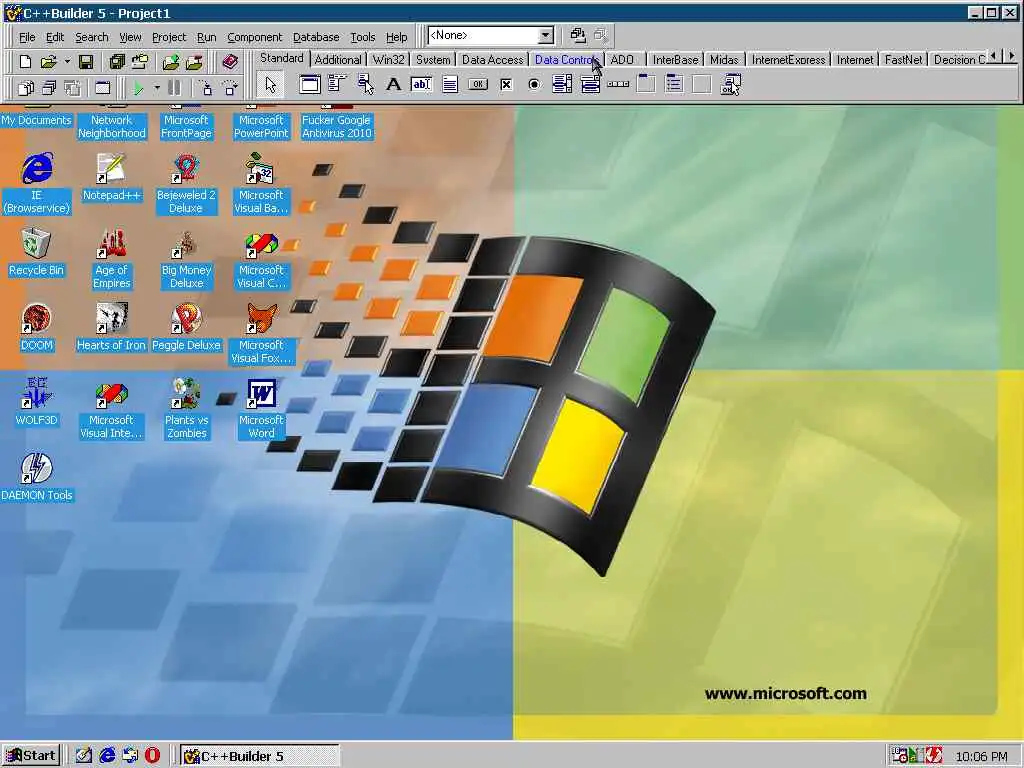Select the Label component (letter A)
Image resolution: width=1024 pixels, height=768 pixels.
(393, 84)
